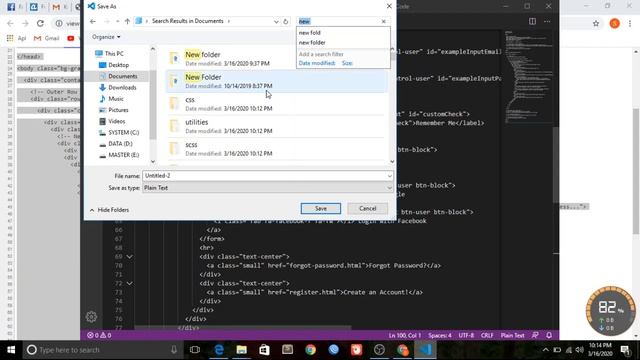Select 'new fold' search suggestion
Screen dimensions: 640x360
[x=310, y=33]
